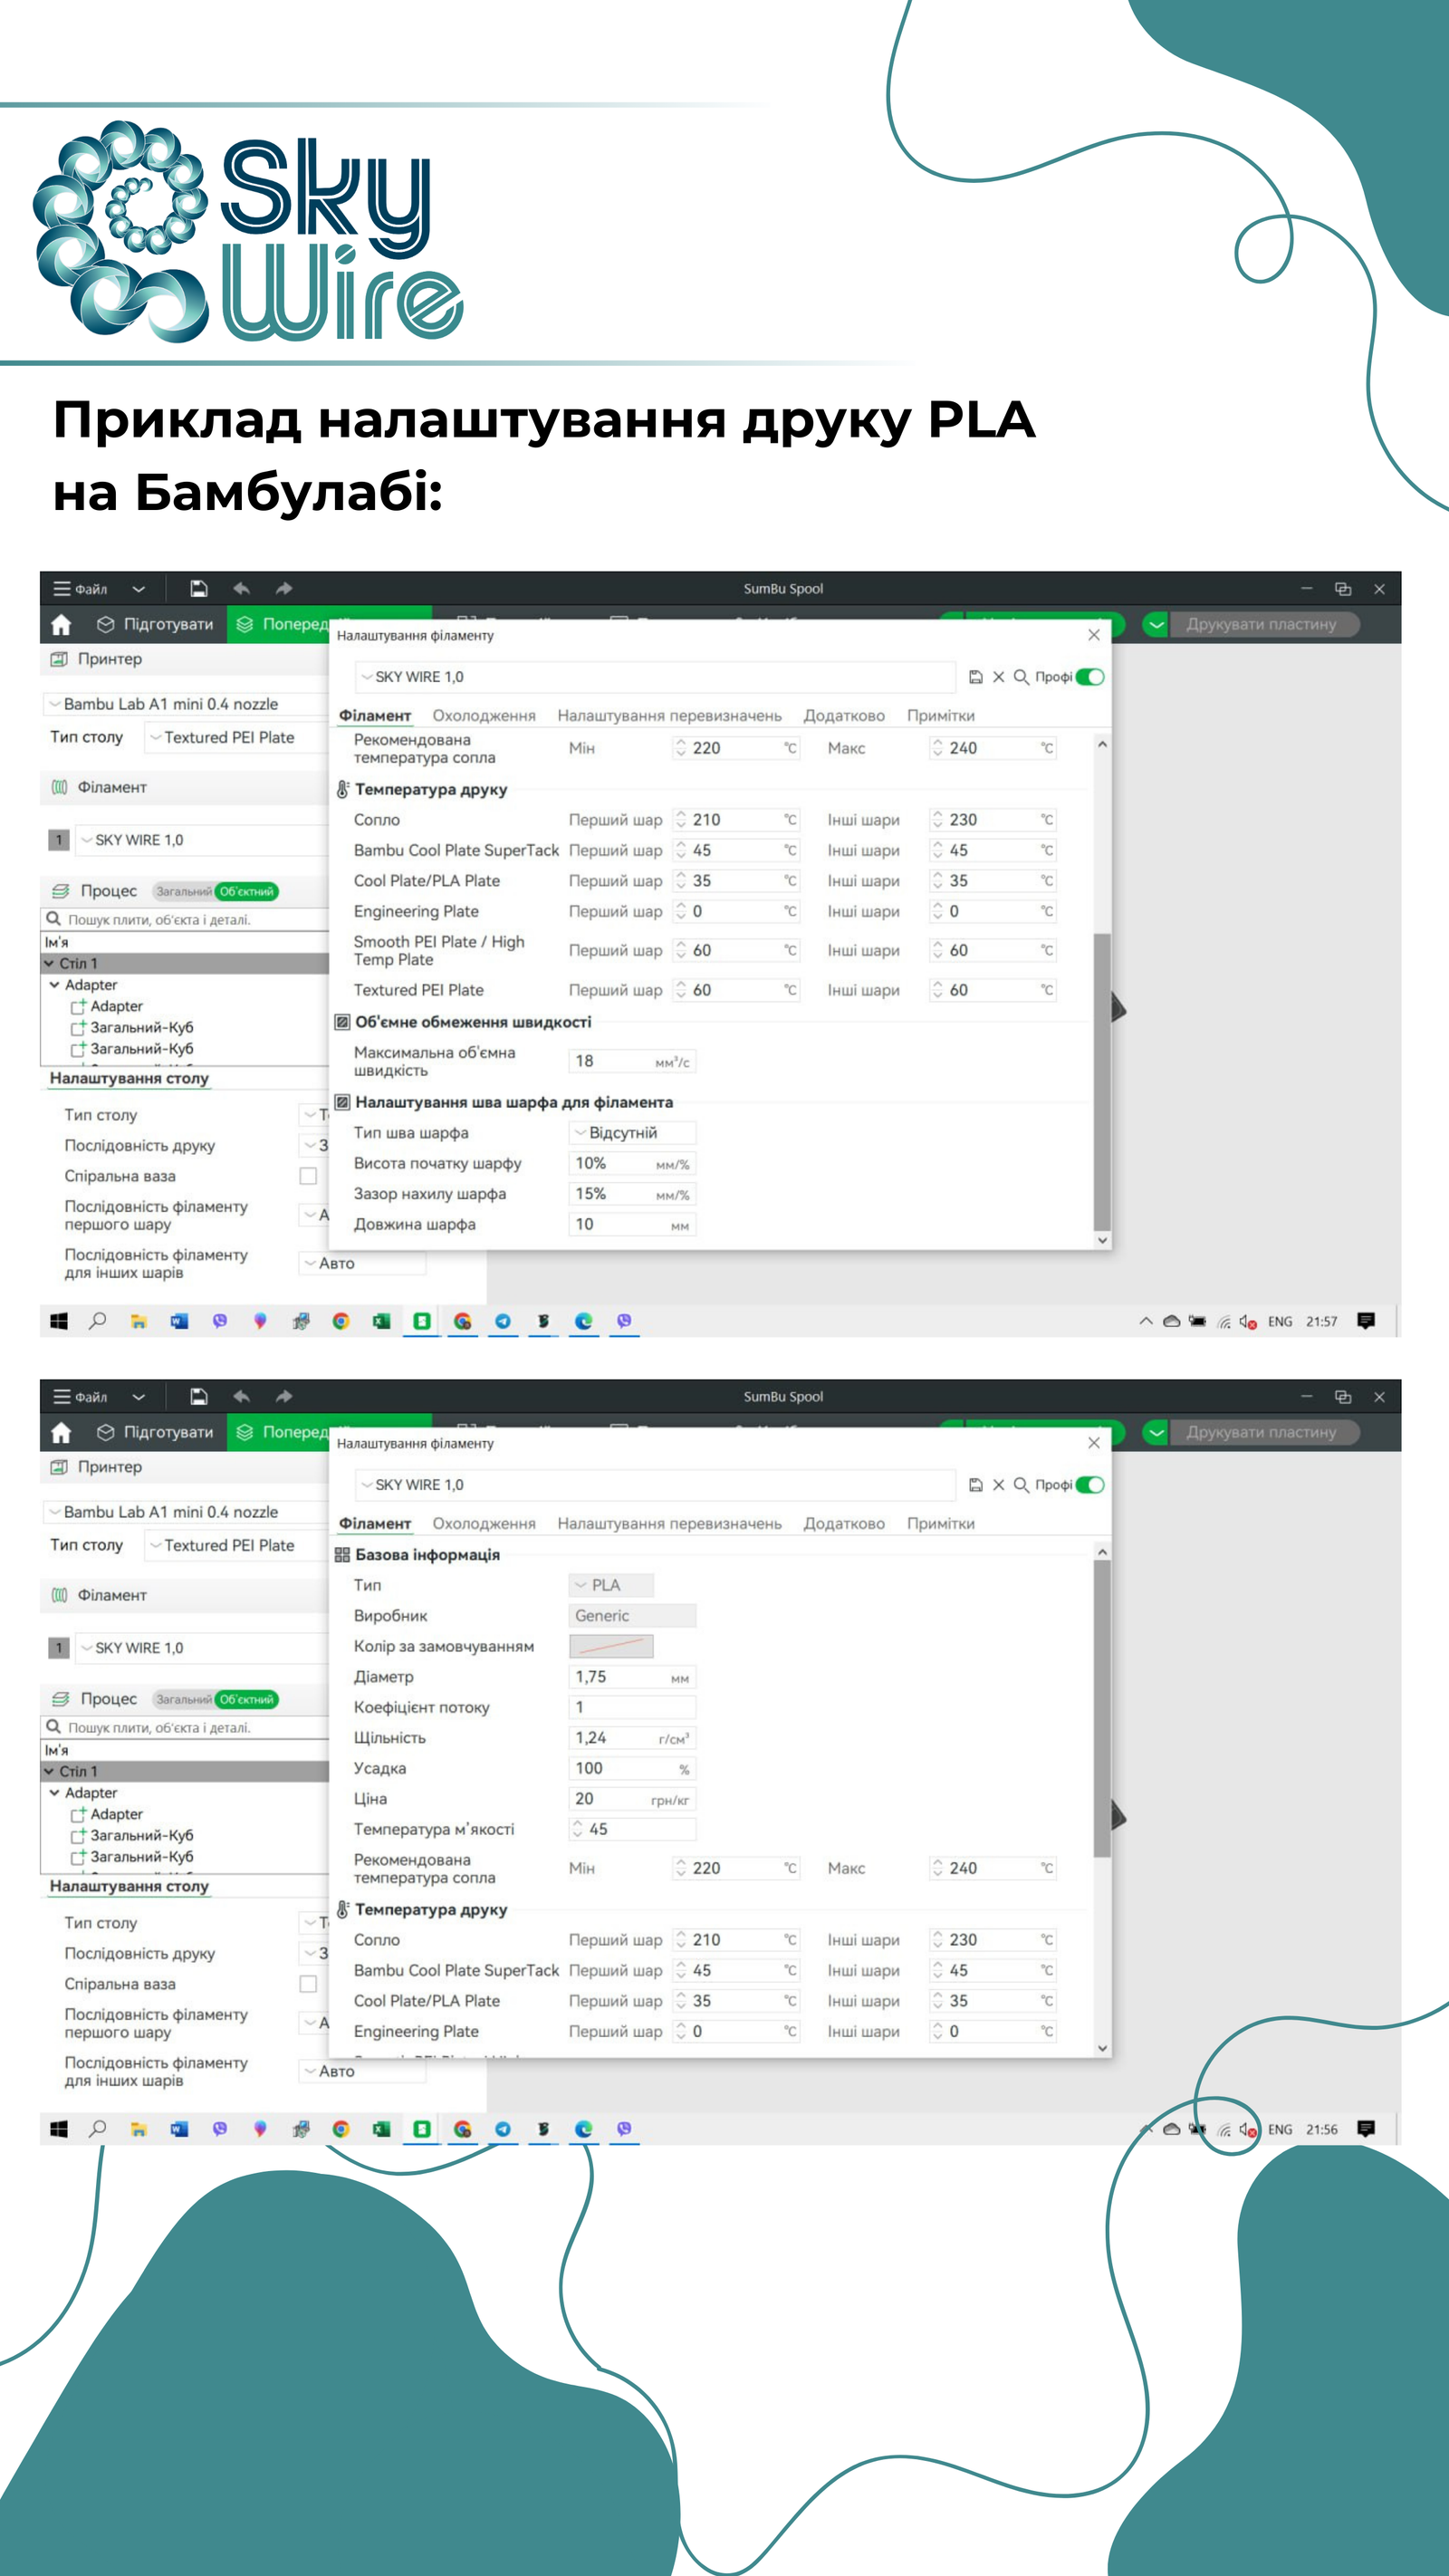The width and height of the screenshot is (1449, 2576).
Task: Open the filament Тип PLA dropdown
Action: pyautogui.click(x=611, y=1585)
